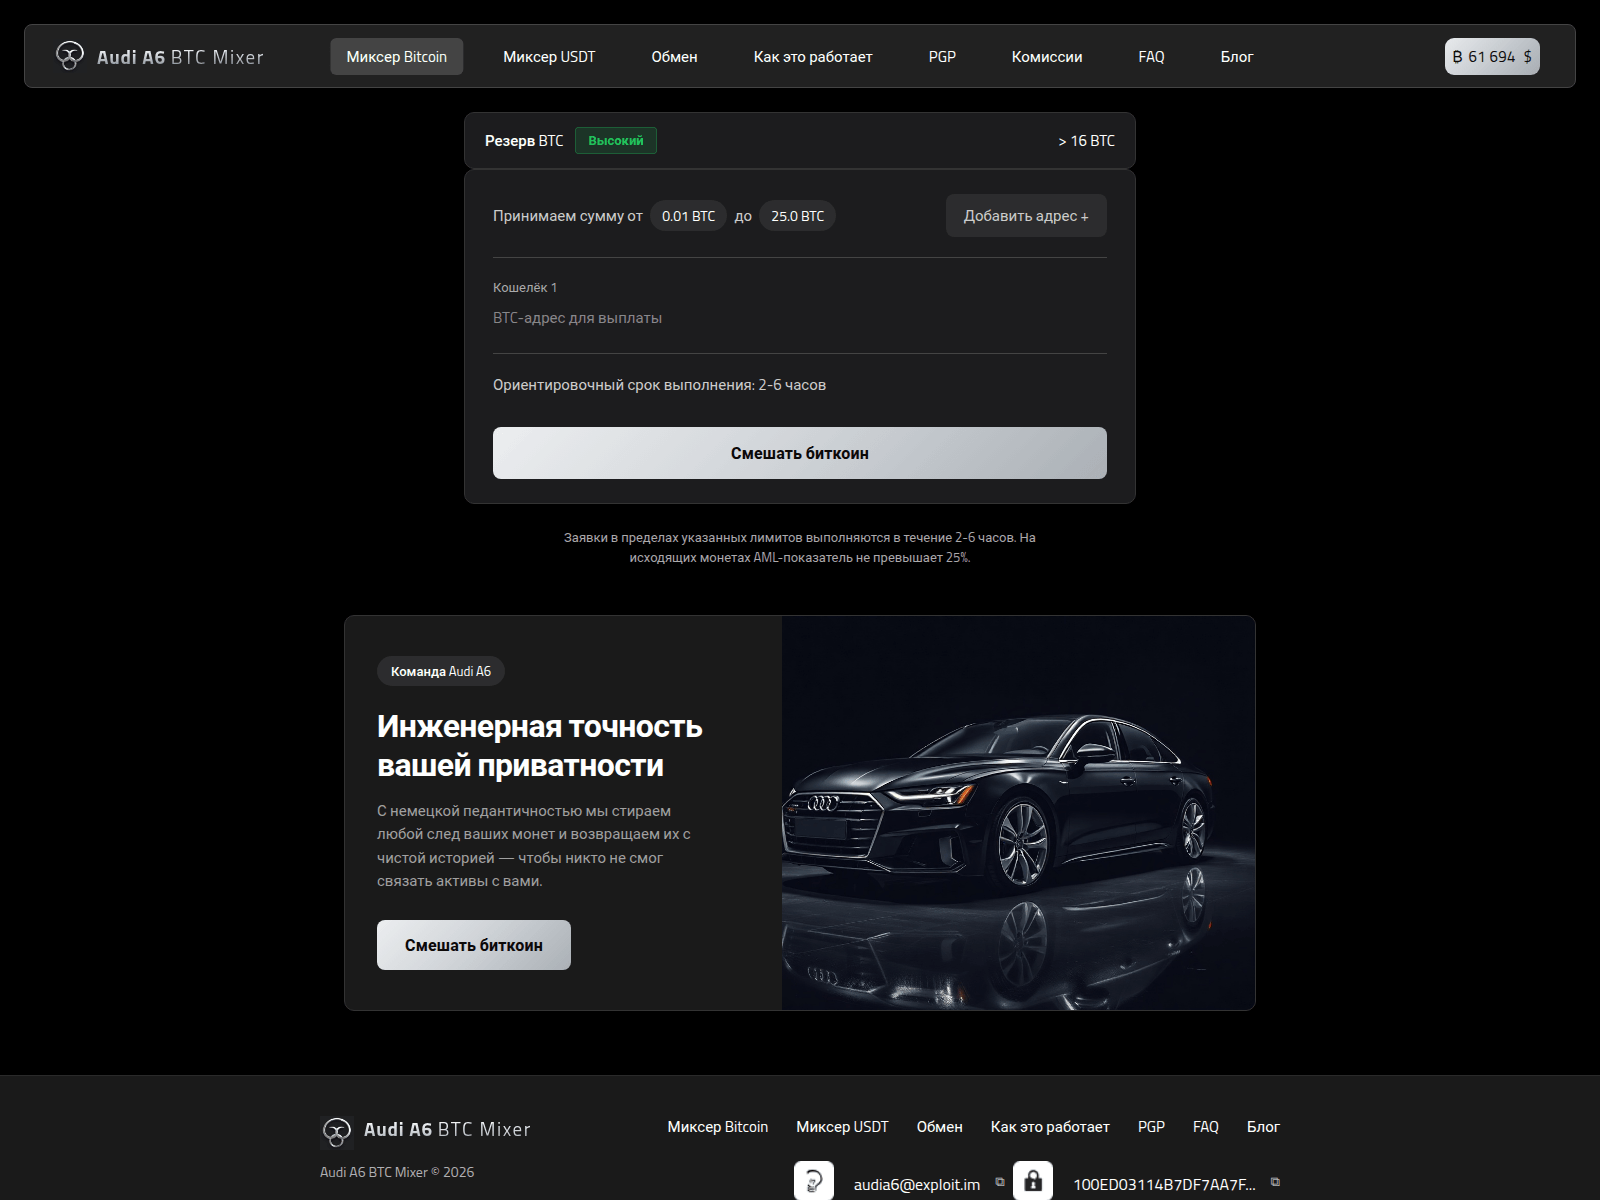This screenshot has height=1200, width=1600.
Task: Click the 'Резерв BTC' label
Action: tap(524, 141)
